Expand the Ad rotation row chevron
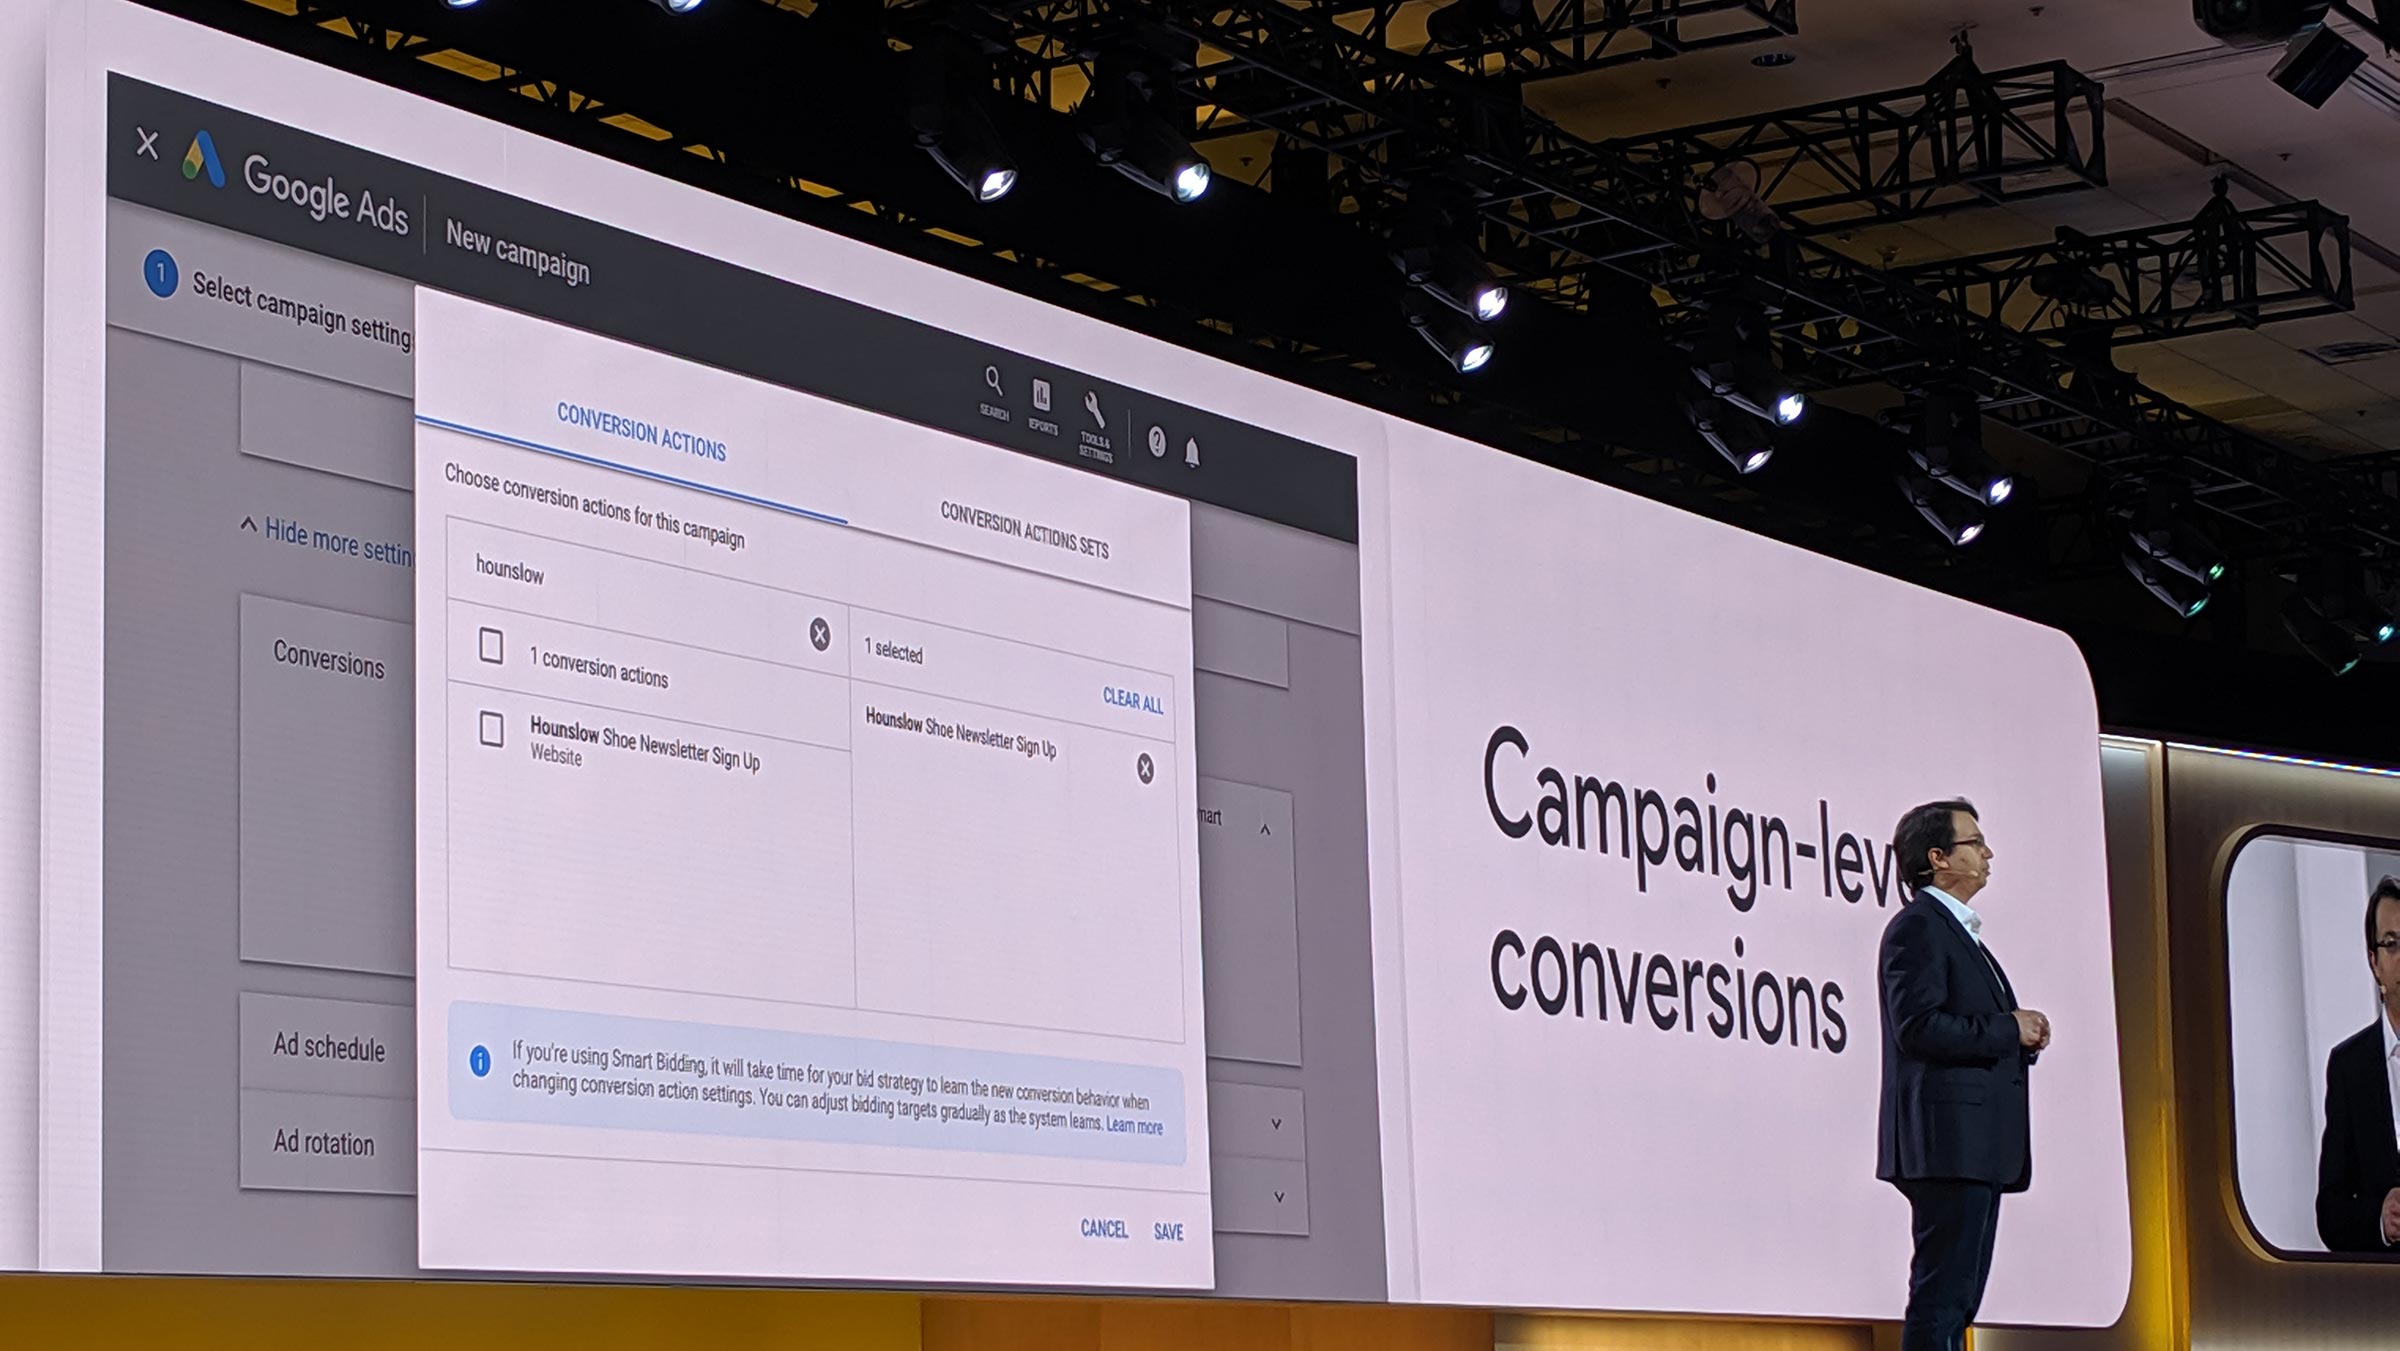This screenshot has height=1351, width=2400. pos(1278,1196)
